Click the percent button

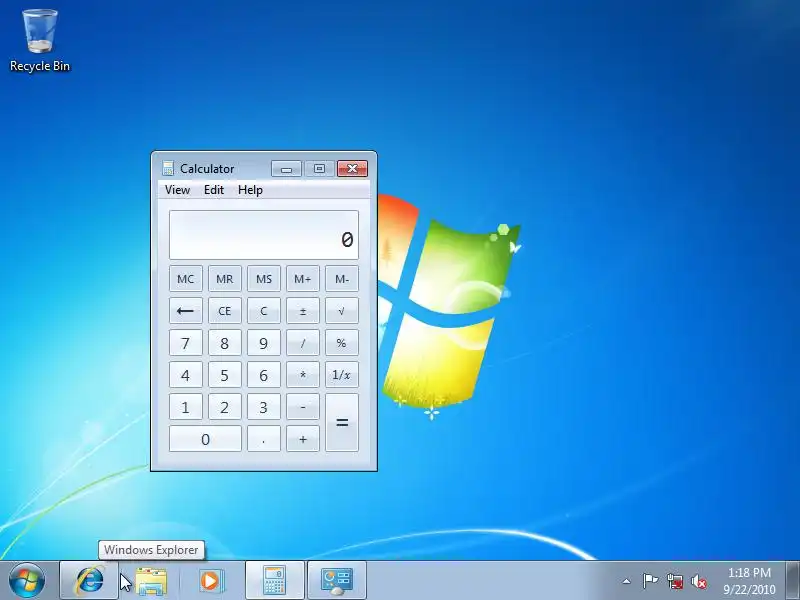(342, 343)
